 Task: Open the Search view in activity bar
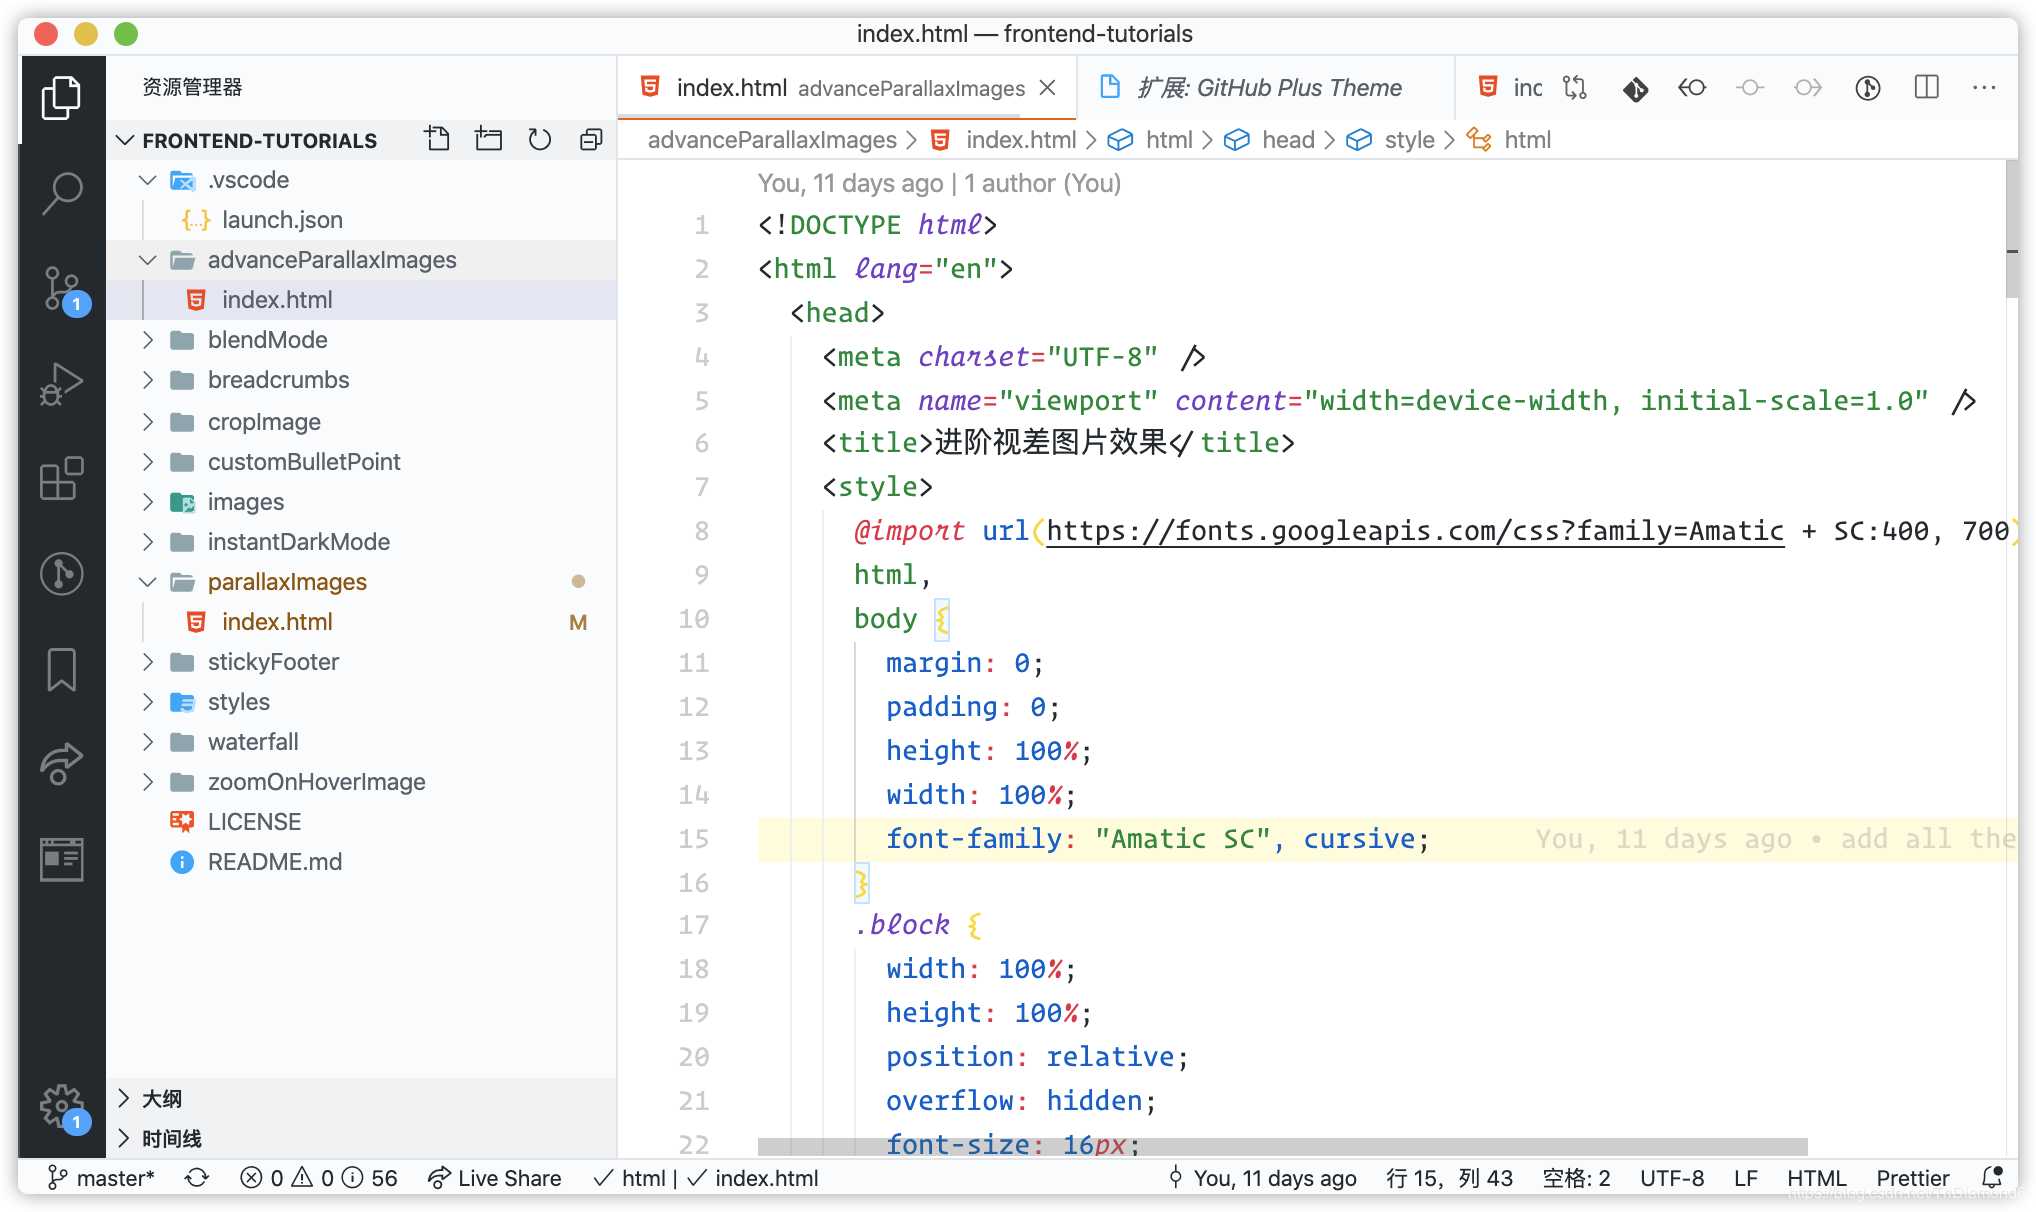[61, 193]
